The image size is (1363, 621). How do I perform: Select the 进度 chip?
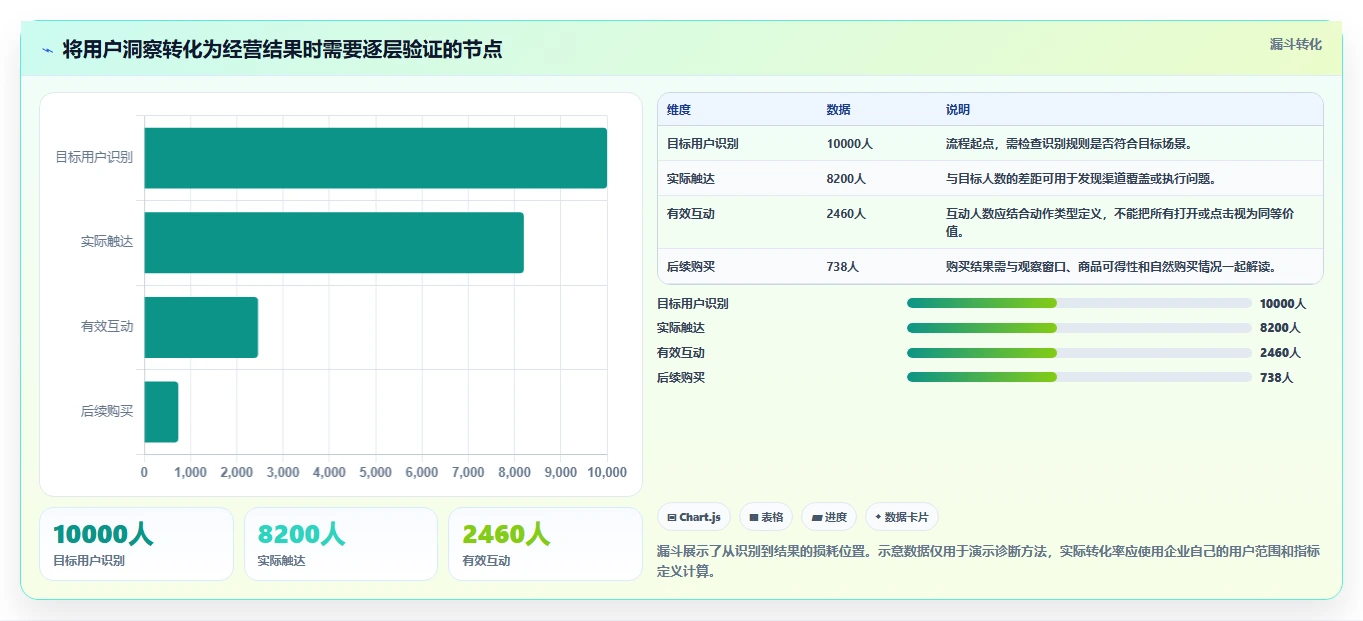829,517
